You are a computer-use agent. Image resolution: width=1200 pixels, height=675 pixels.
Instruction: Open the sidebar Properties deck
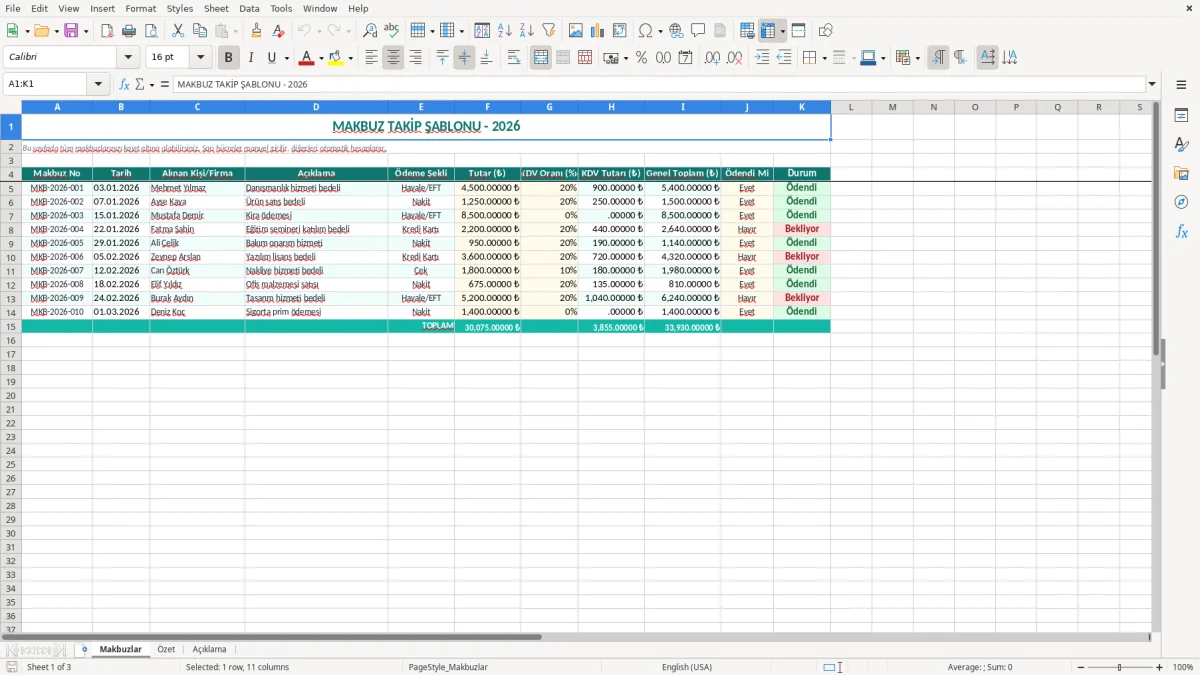tap(1181, 116)
